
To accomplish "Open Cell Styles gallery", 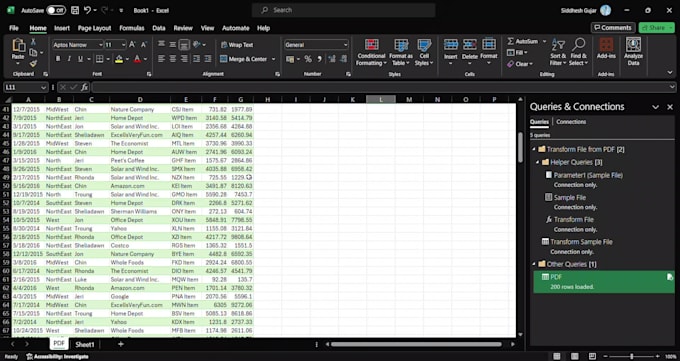I will pos(424,52).
